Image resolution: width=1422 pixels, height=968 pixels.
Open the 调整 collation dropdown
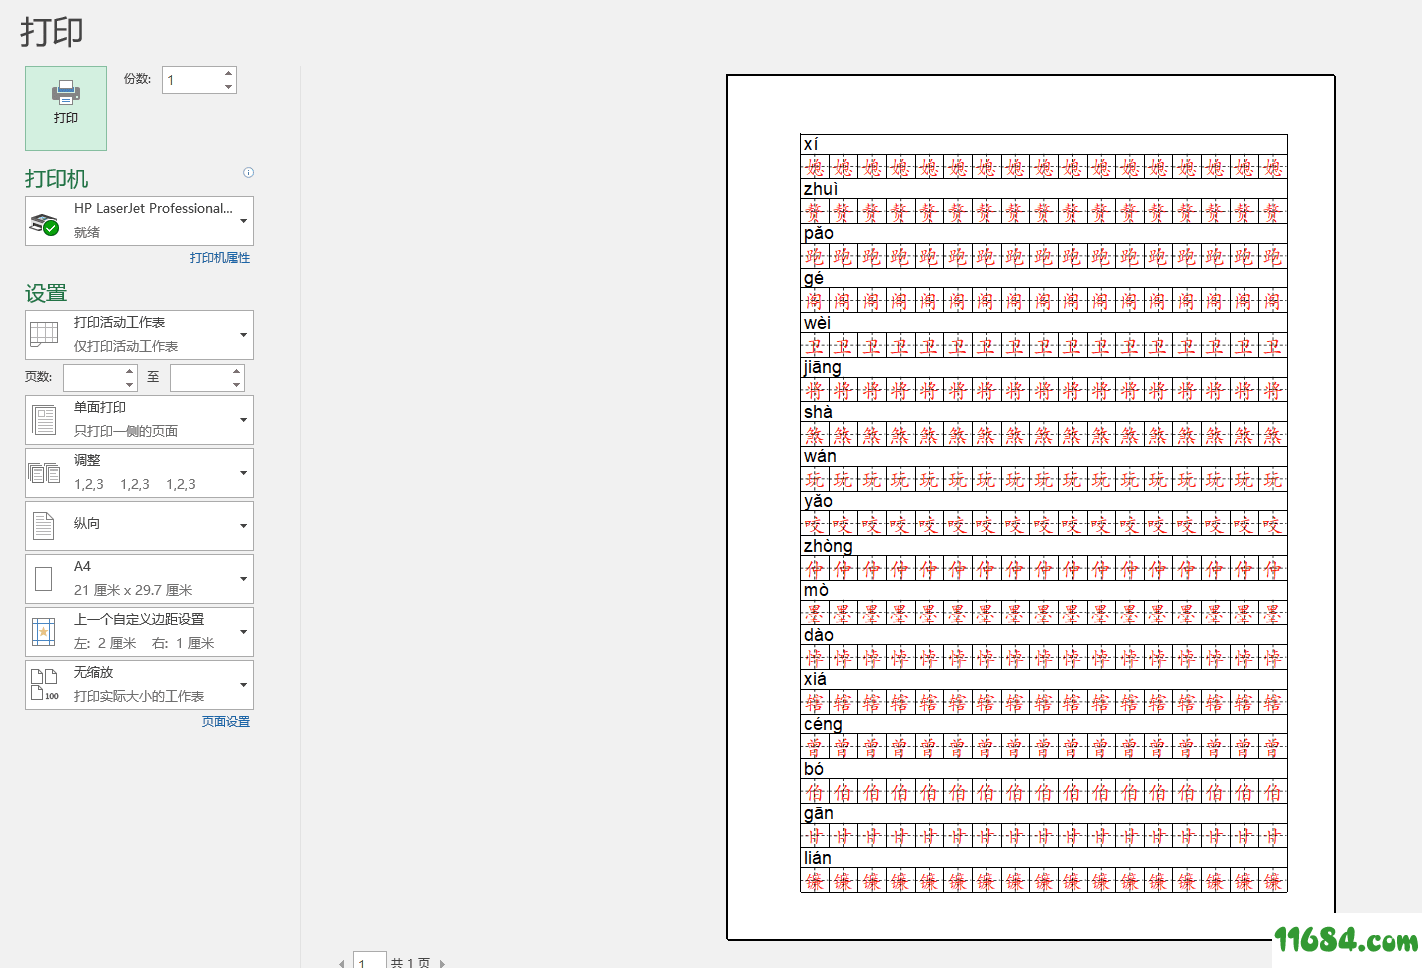tap(139, 473)
